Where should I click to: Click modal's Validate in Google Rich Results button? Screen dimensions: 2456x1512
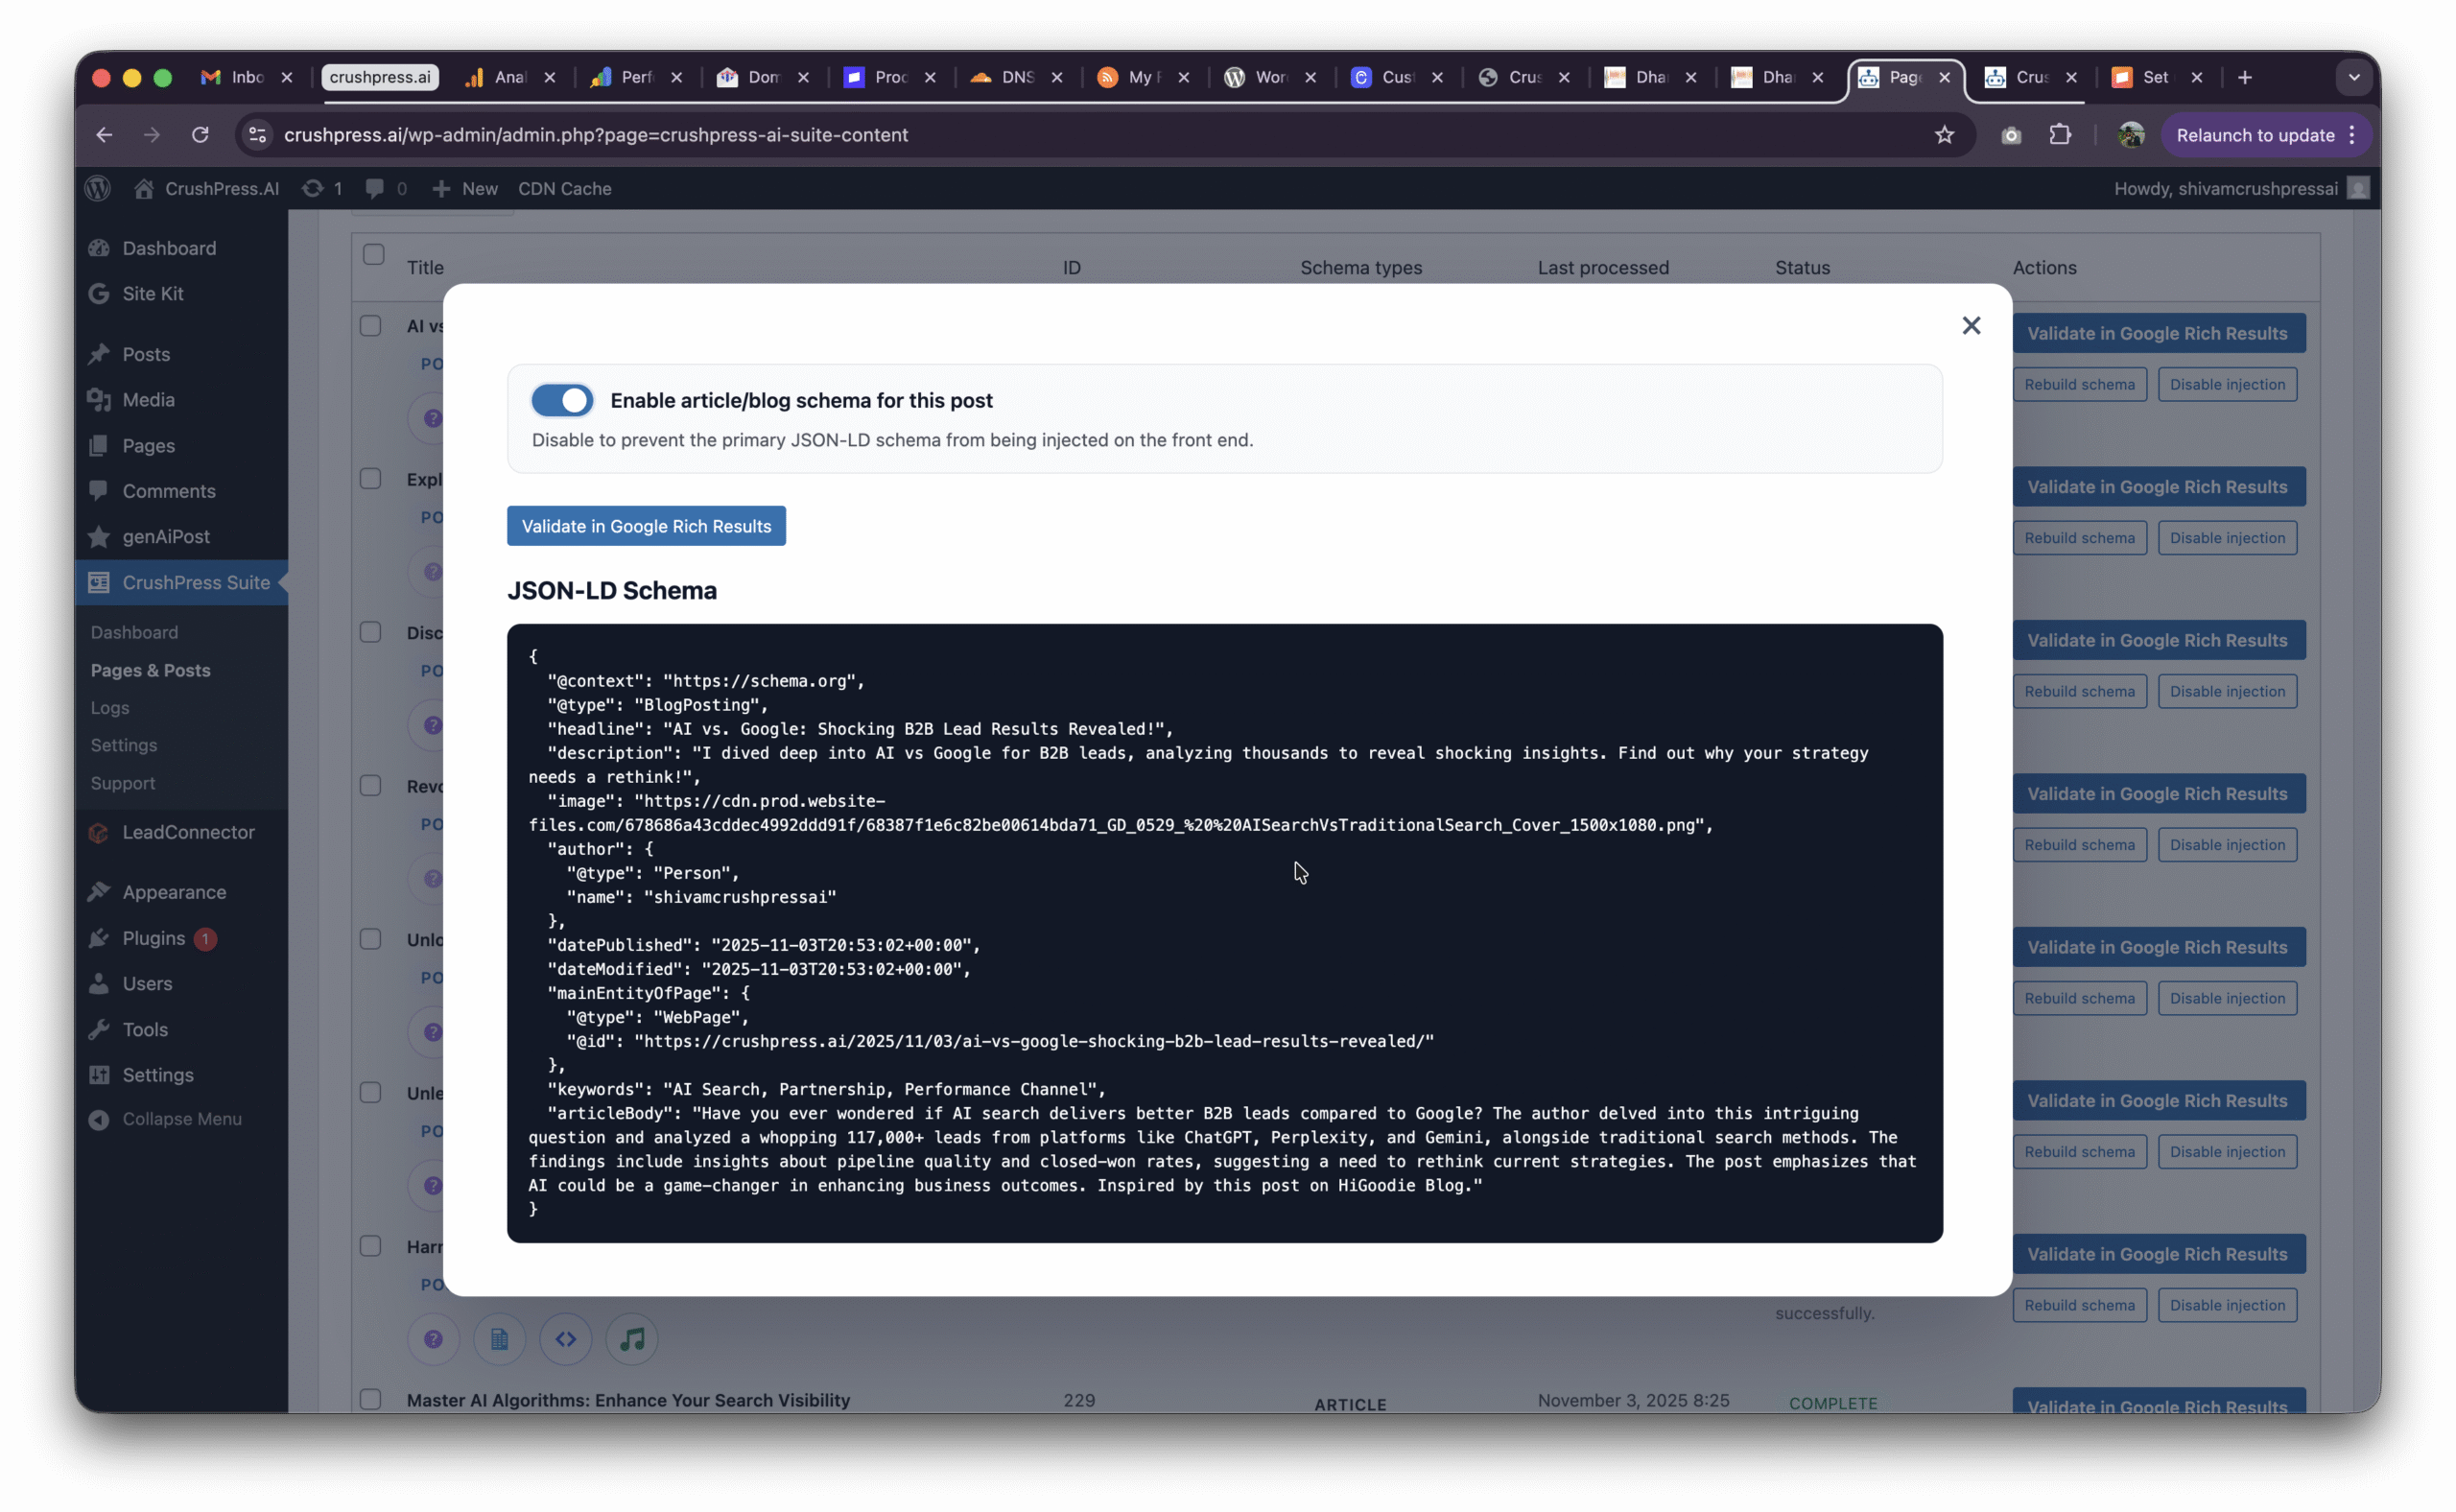tap(646, 526)
